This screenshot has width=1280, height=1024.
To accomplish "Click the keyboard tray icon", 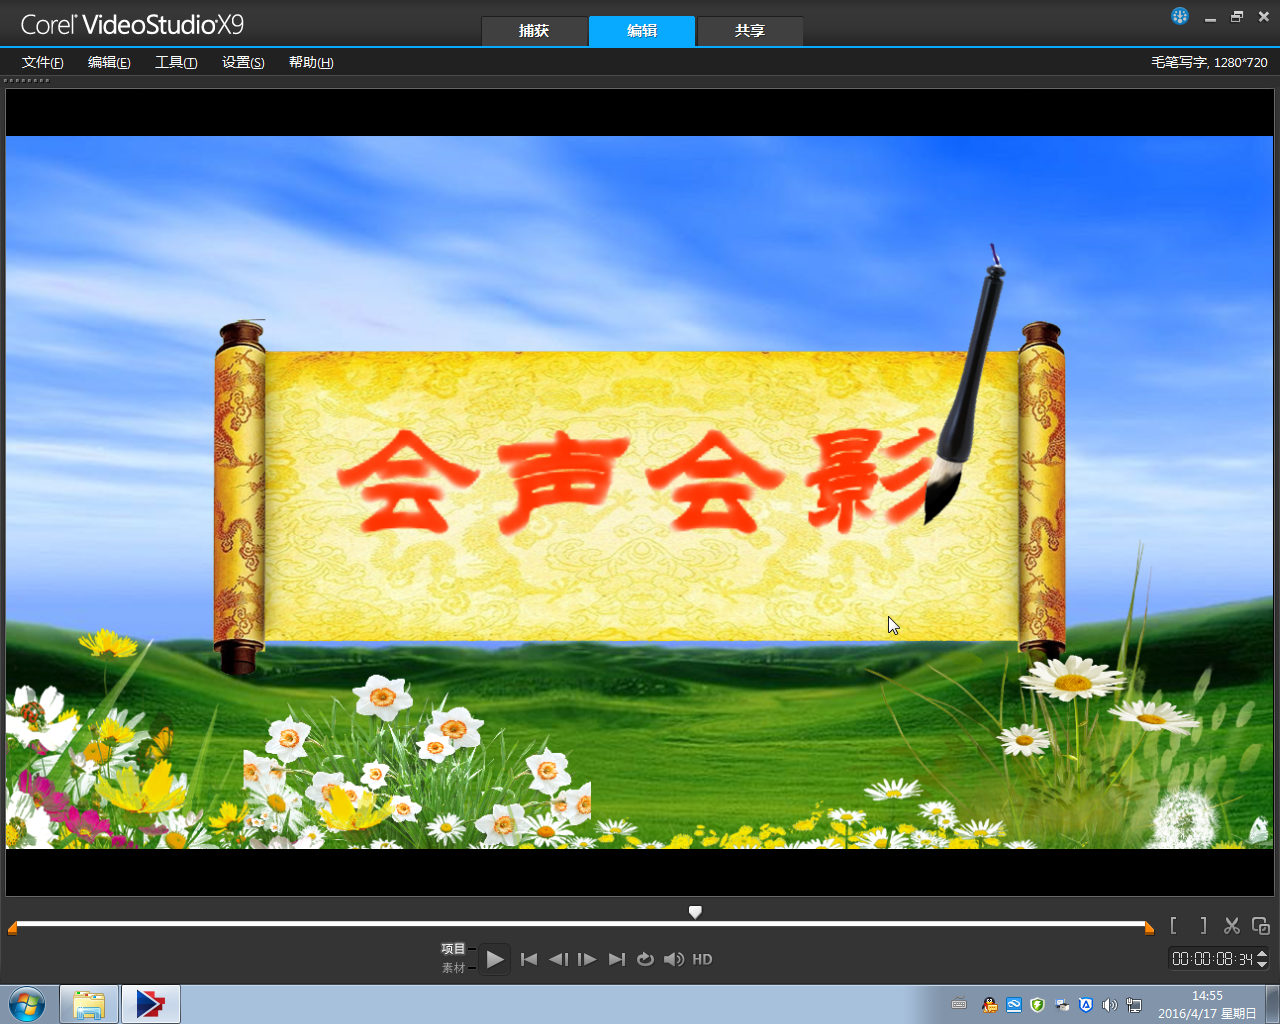I will [959, 1005].
